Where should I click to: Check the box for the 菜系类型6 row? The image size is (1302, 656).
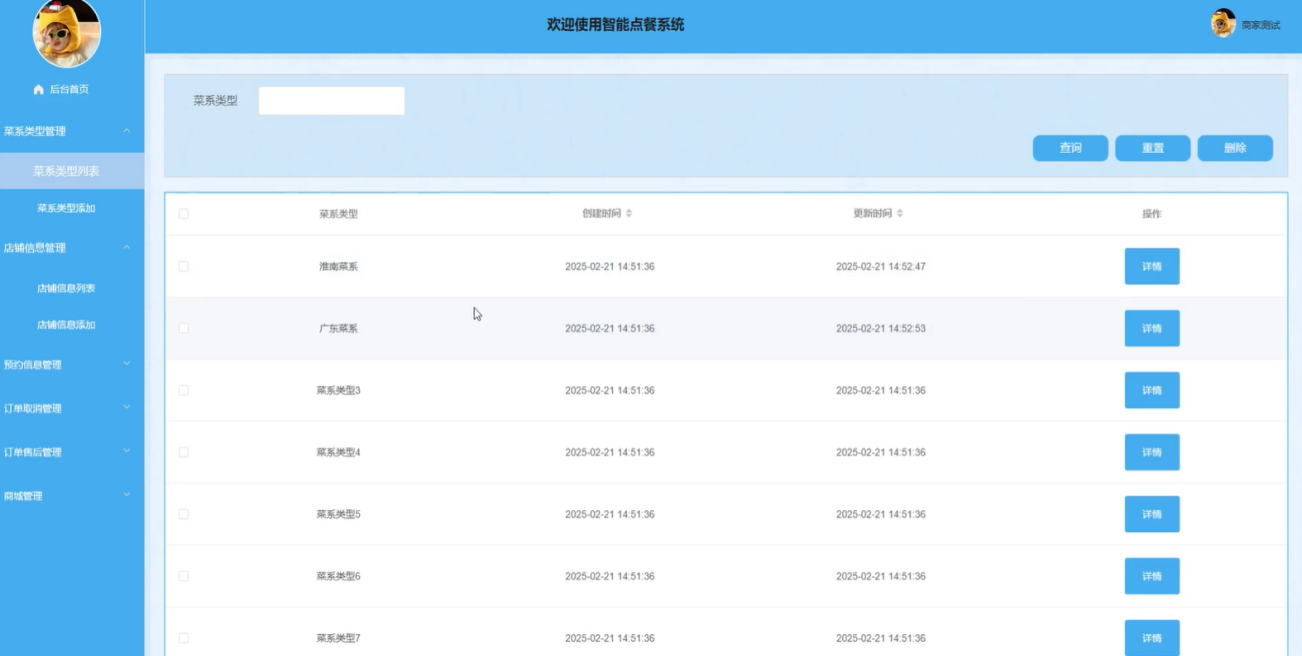pos(183,576)
